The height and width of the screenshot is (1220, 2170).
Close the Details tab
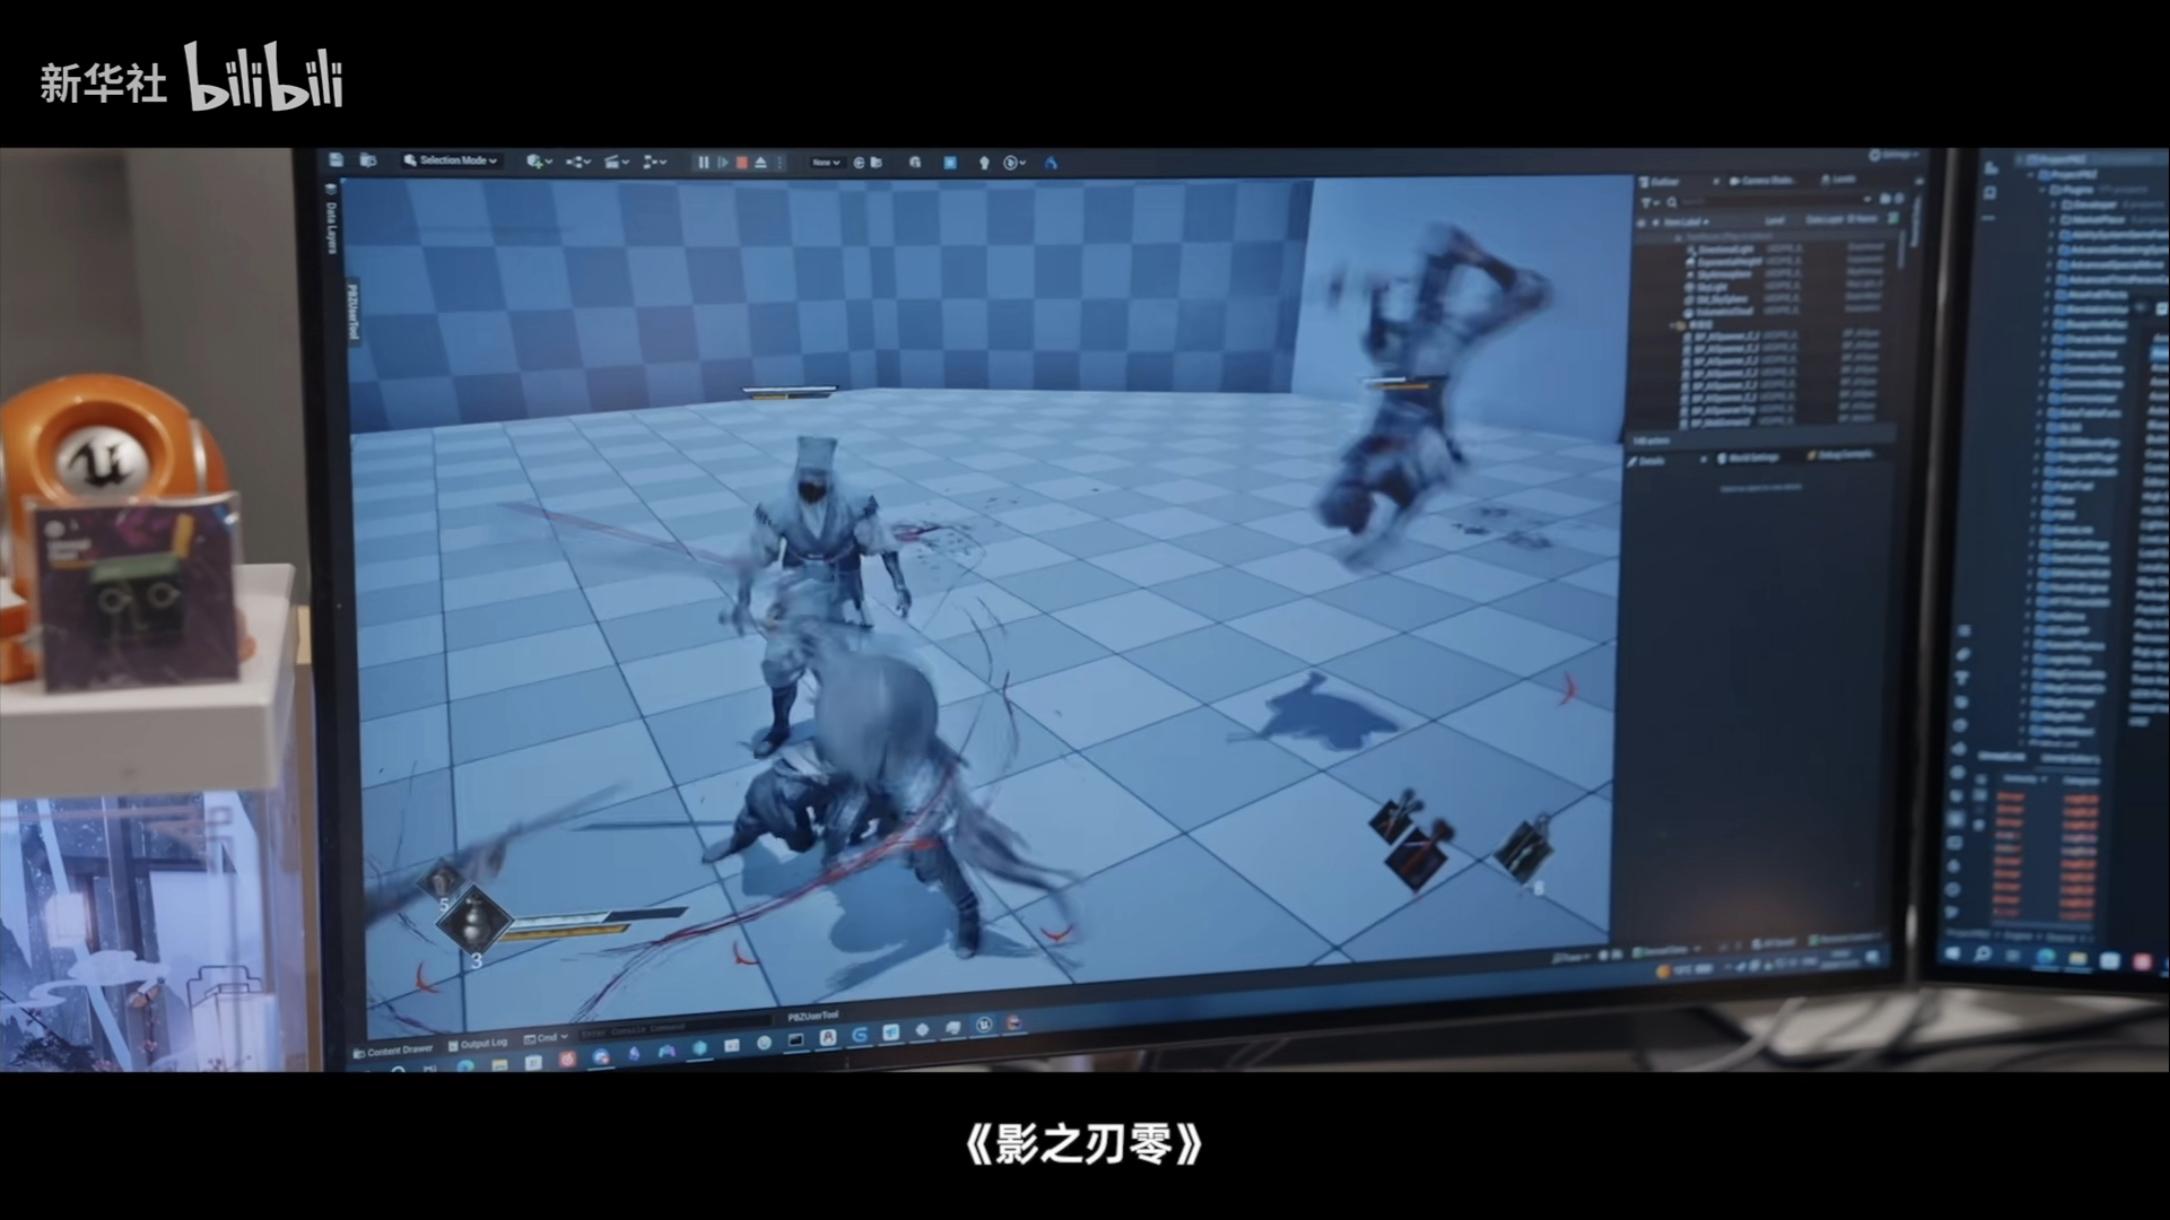pyautogui.click(x=1703, y=460)
